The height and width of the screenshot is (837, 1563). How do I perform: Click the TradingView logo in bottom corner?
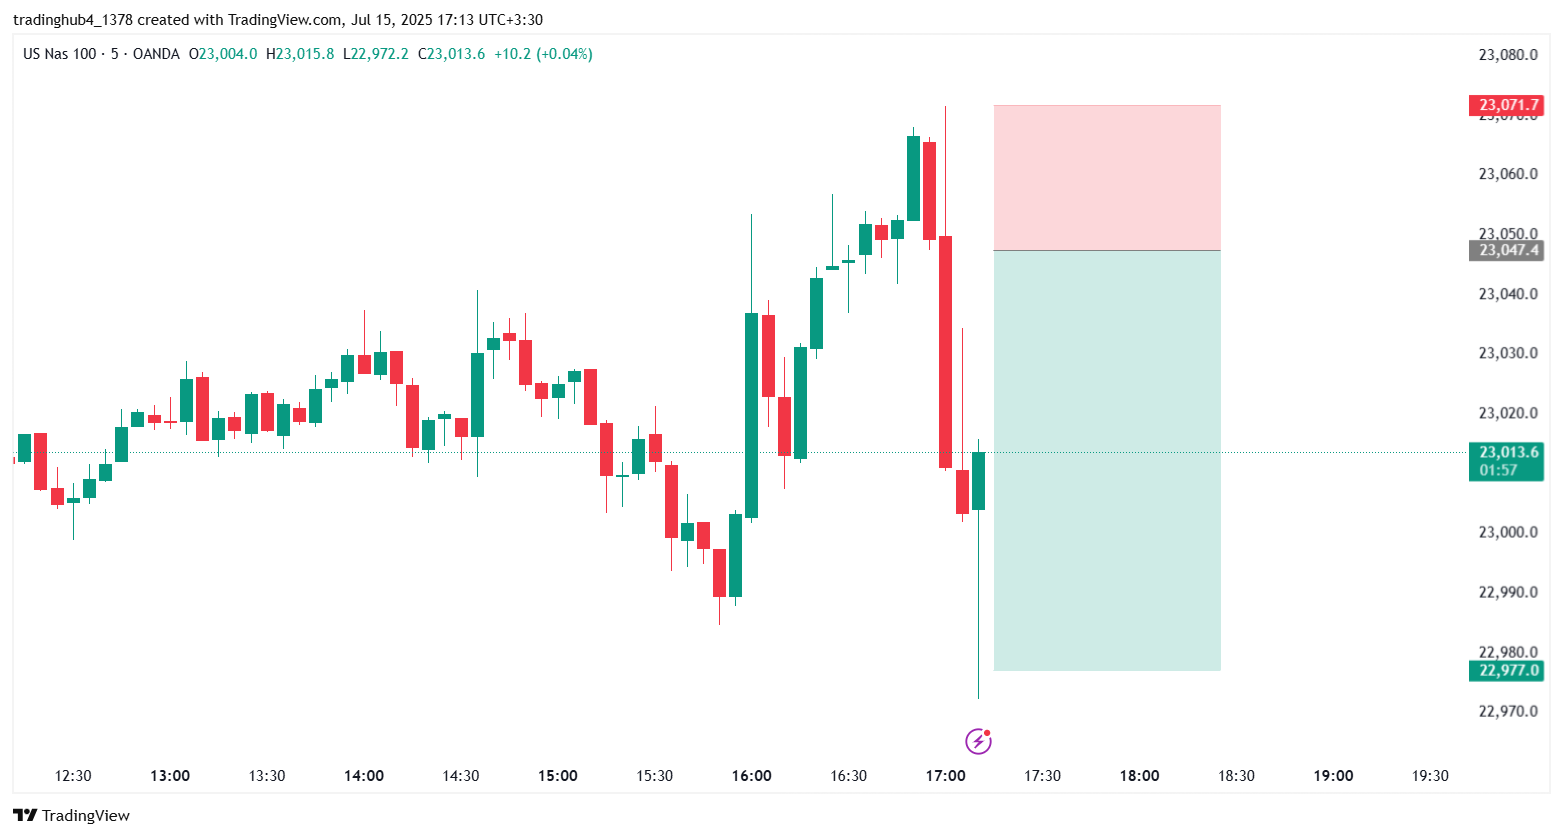pos(72,815)
